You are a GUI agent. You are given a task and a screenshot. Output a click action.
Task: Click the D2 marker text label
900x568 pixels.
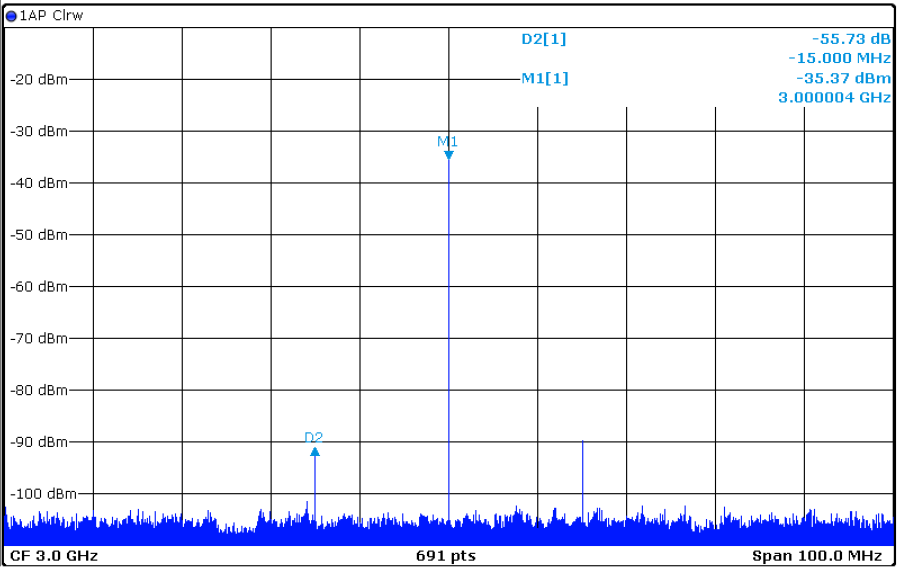pyautogui.click(x=314, y=437)
